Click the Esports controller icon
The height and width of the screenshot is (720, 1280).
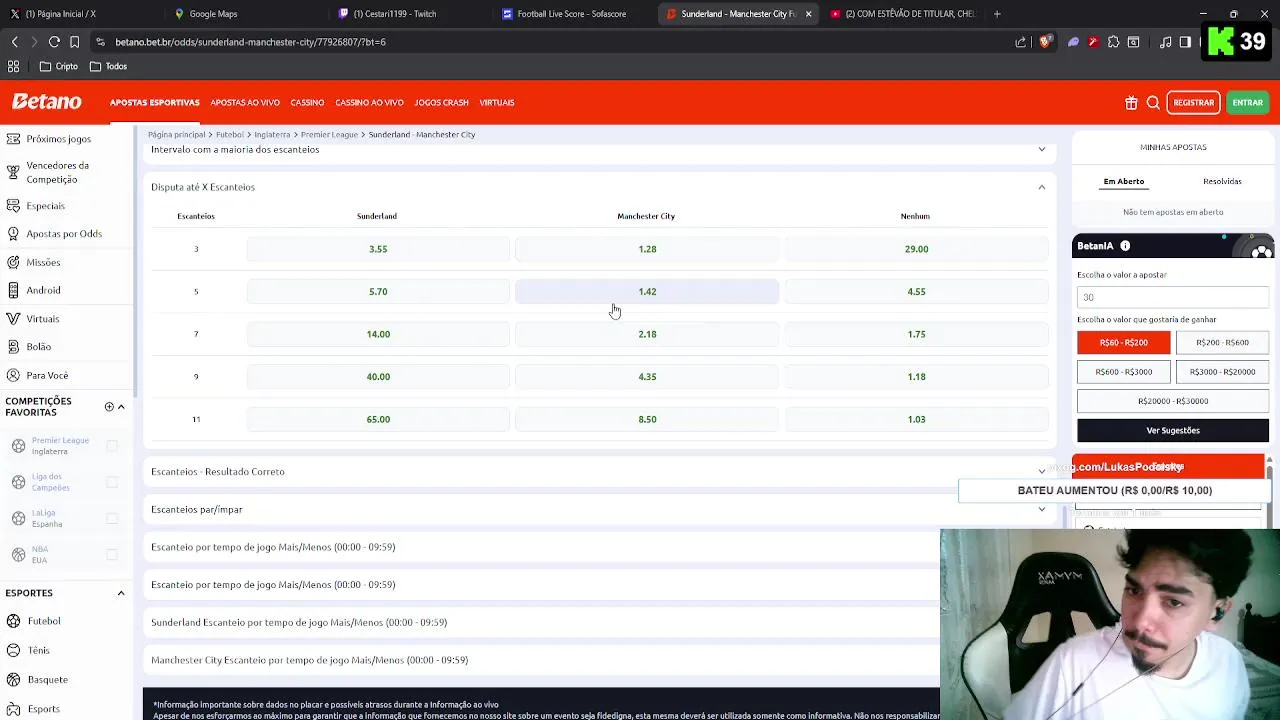13,708
